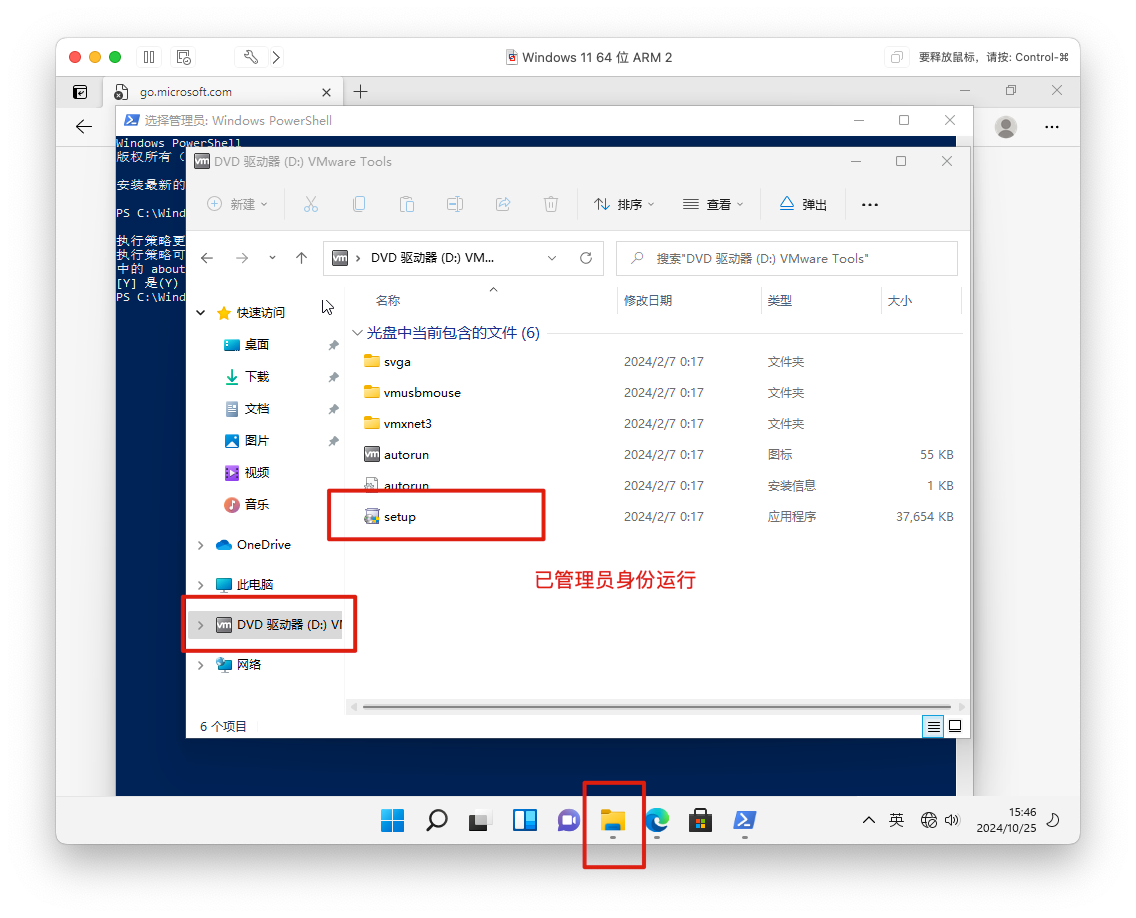The image size is (1136, 918).
Task: Click the horizontal scrollbar in file list
Action: [656, 706]
